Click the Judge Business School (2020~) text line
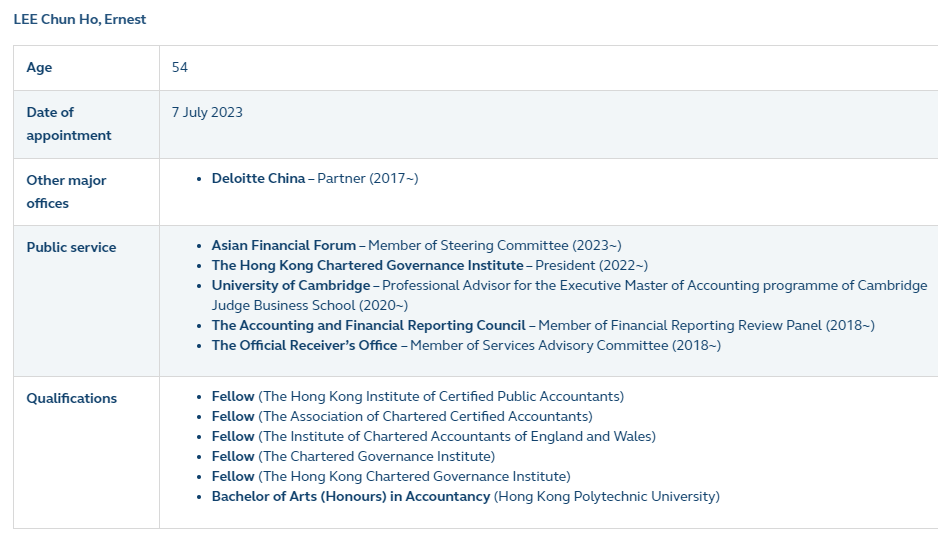Viewport: 938px width, 534px height. tap(310, 305)
